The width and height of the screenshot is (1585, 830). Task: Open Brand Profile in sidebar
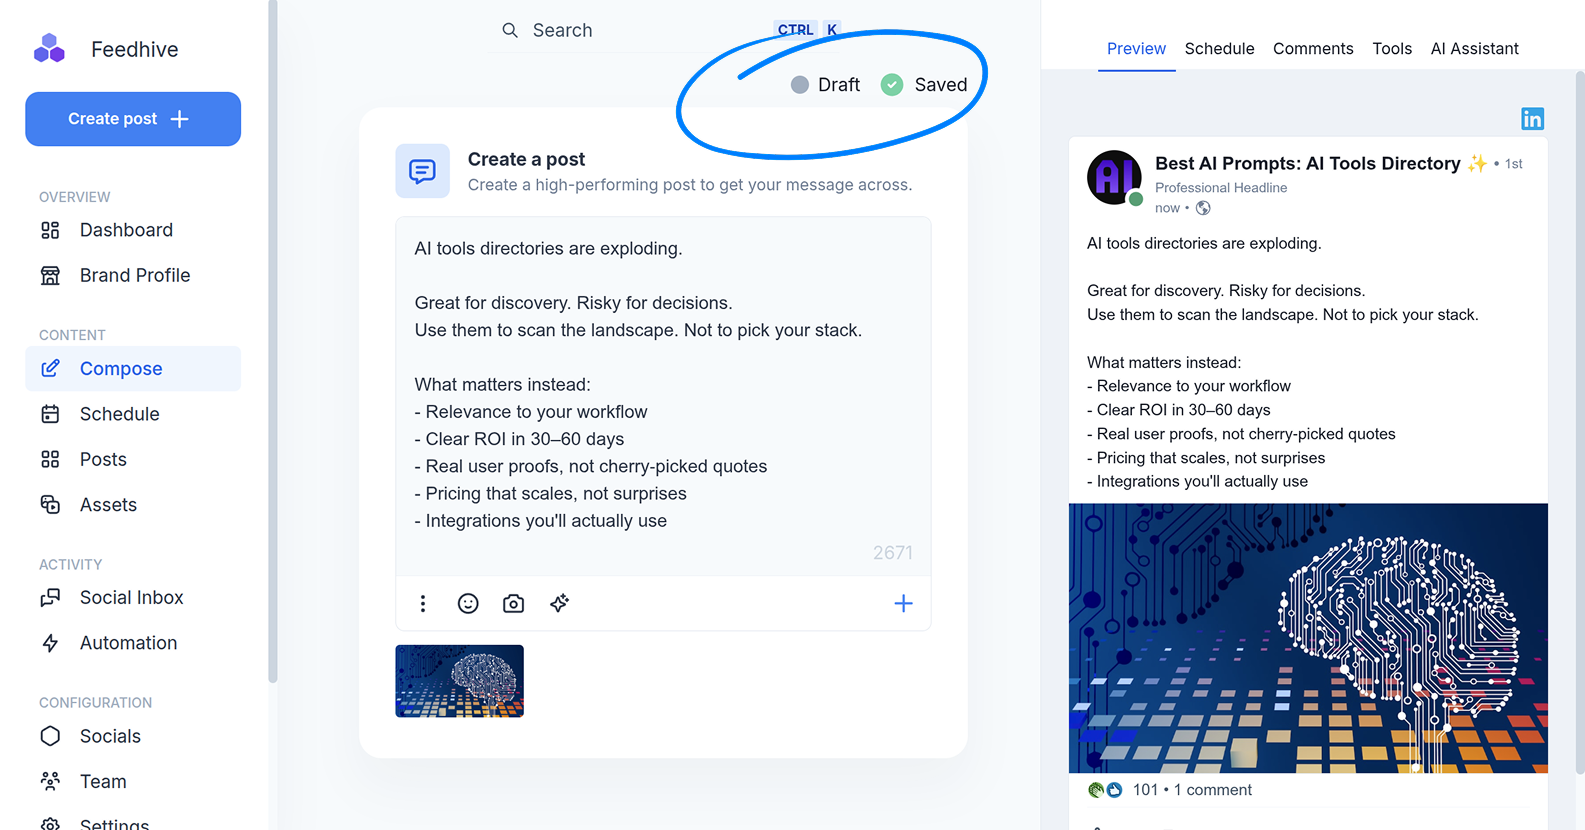[134, 275]
